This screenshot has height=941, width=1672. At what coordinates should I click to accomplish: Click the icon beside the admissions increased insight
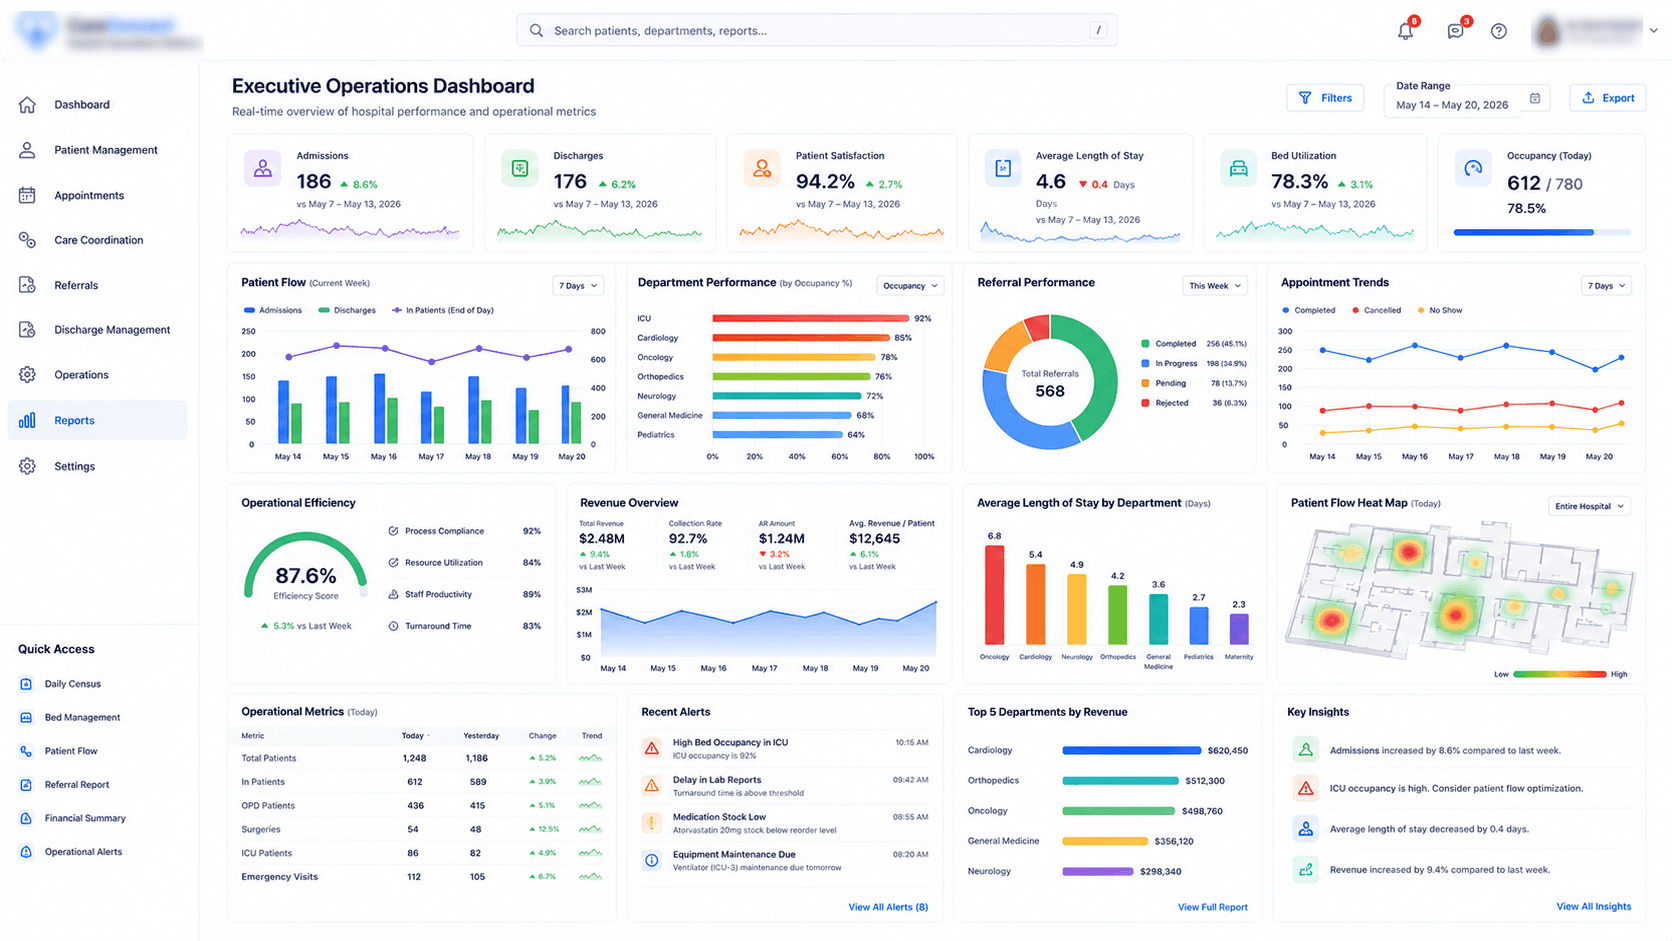[x=1305, y=750]
